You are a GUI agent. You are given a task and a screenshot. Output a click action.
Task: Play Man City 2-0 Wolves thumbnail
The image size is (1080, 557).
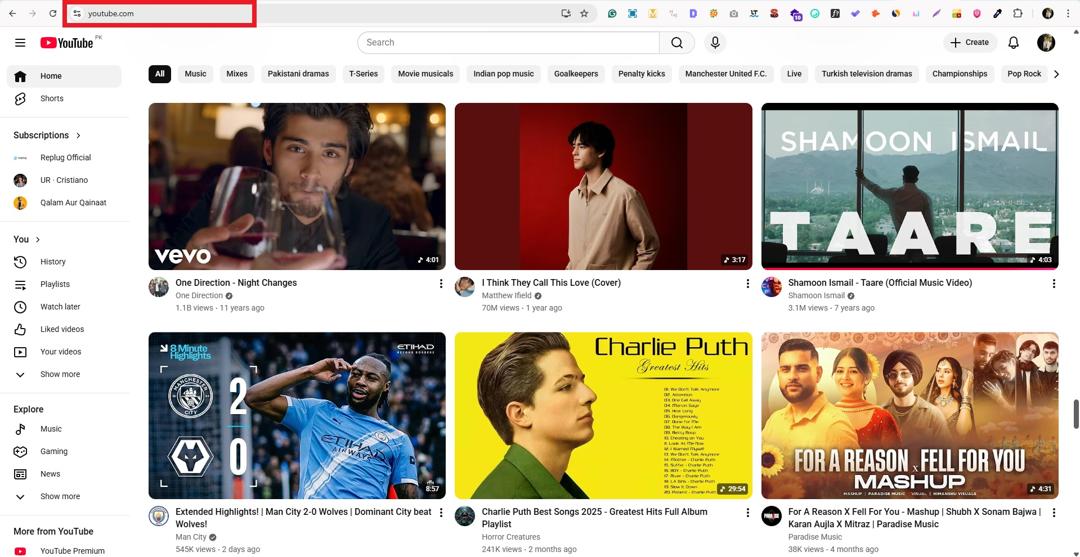(297, 416)
